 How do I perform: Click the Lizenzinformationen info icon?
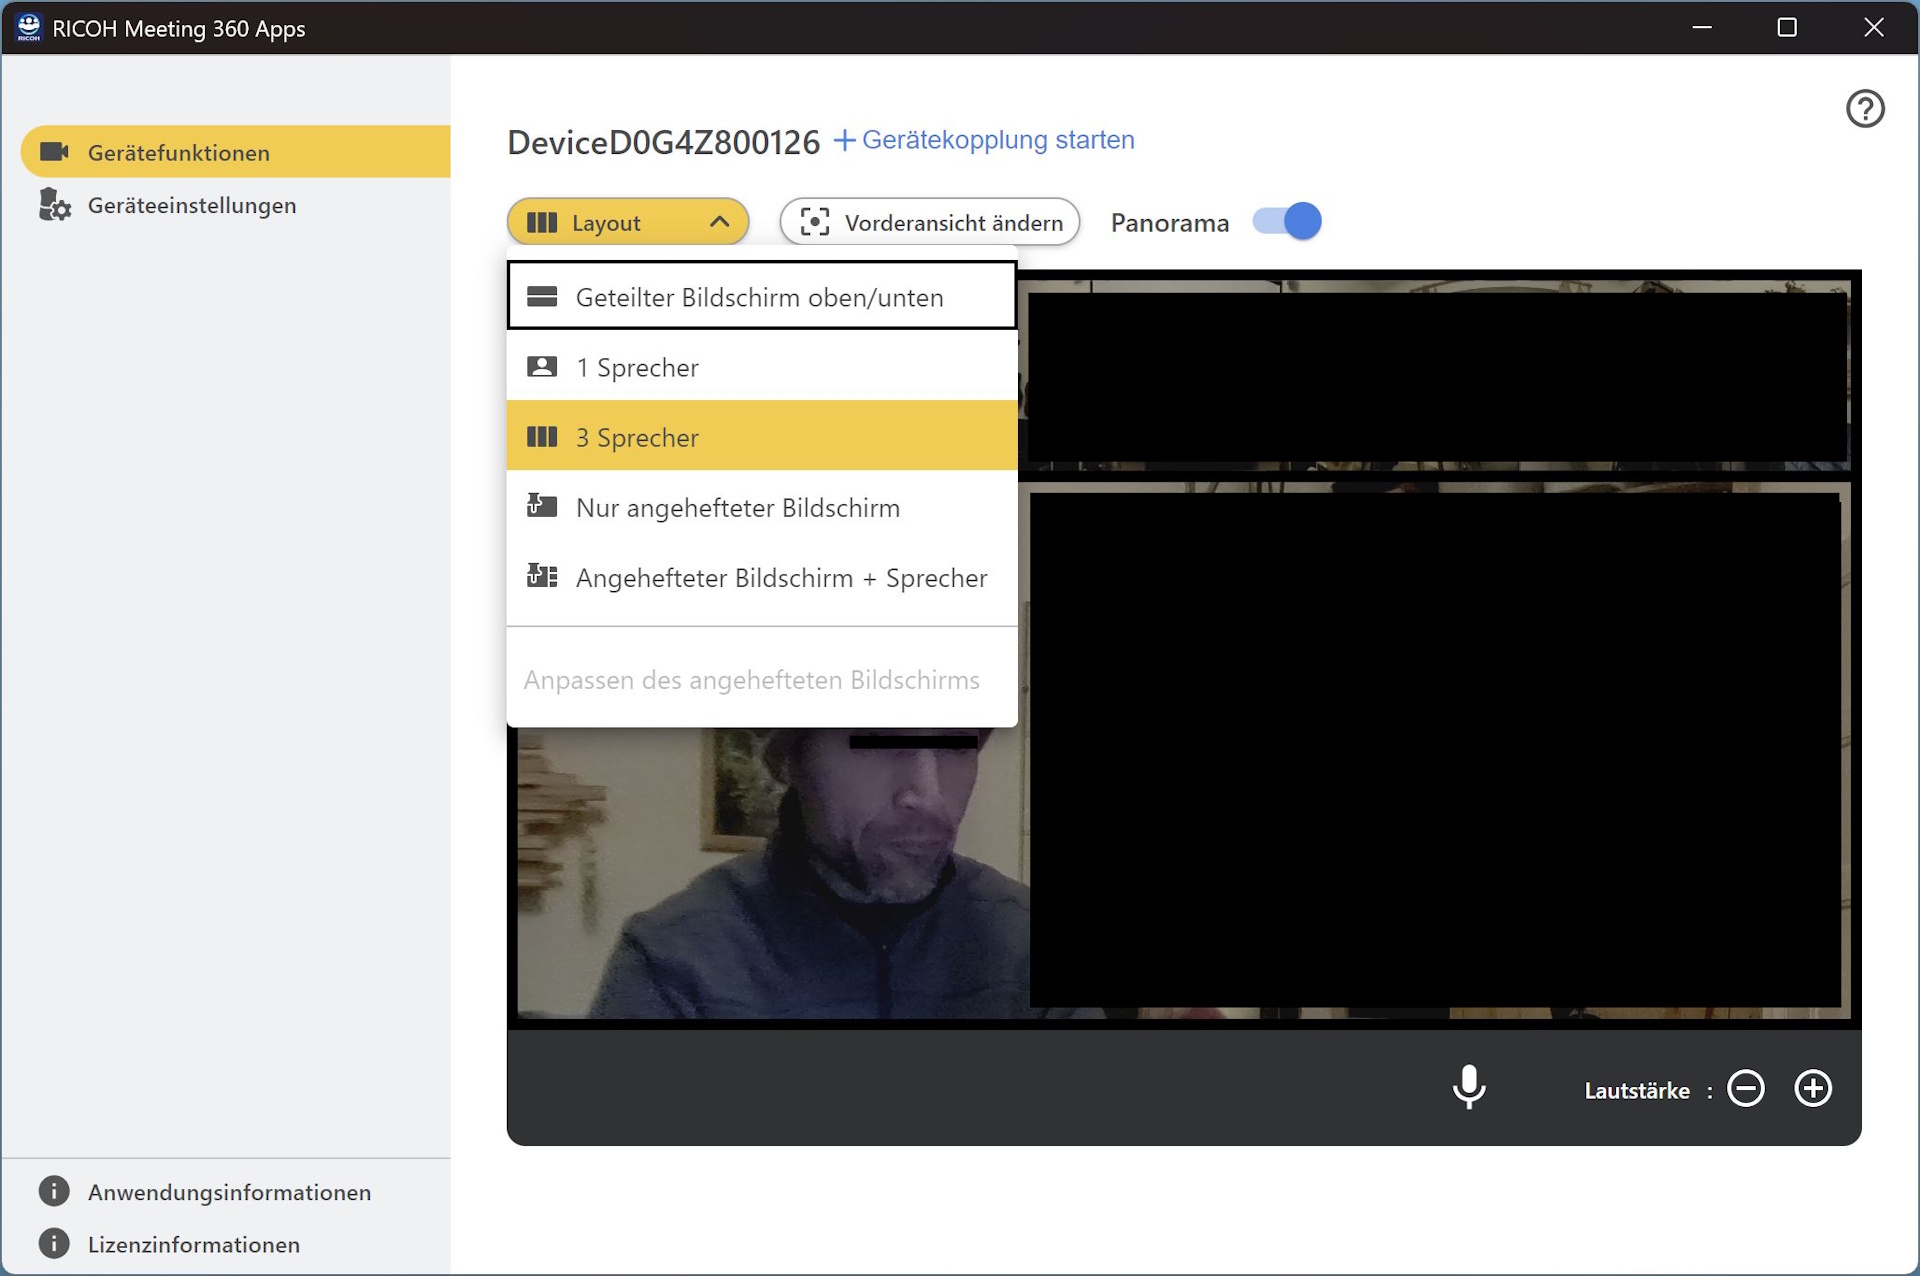click(x=54, y=1243)
